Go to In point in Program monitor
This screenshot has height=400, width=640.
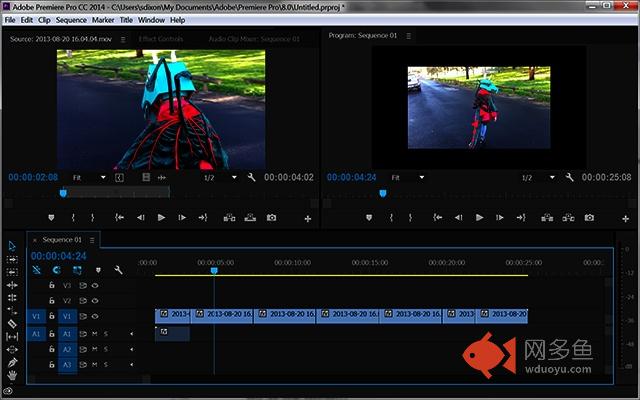click(x=438, y=218)
